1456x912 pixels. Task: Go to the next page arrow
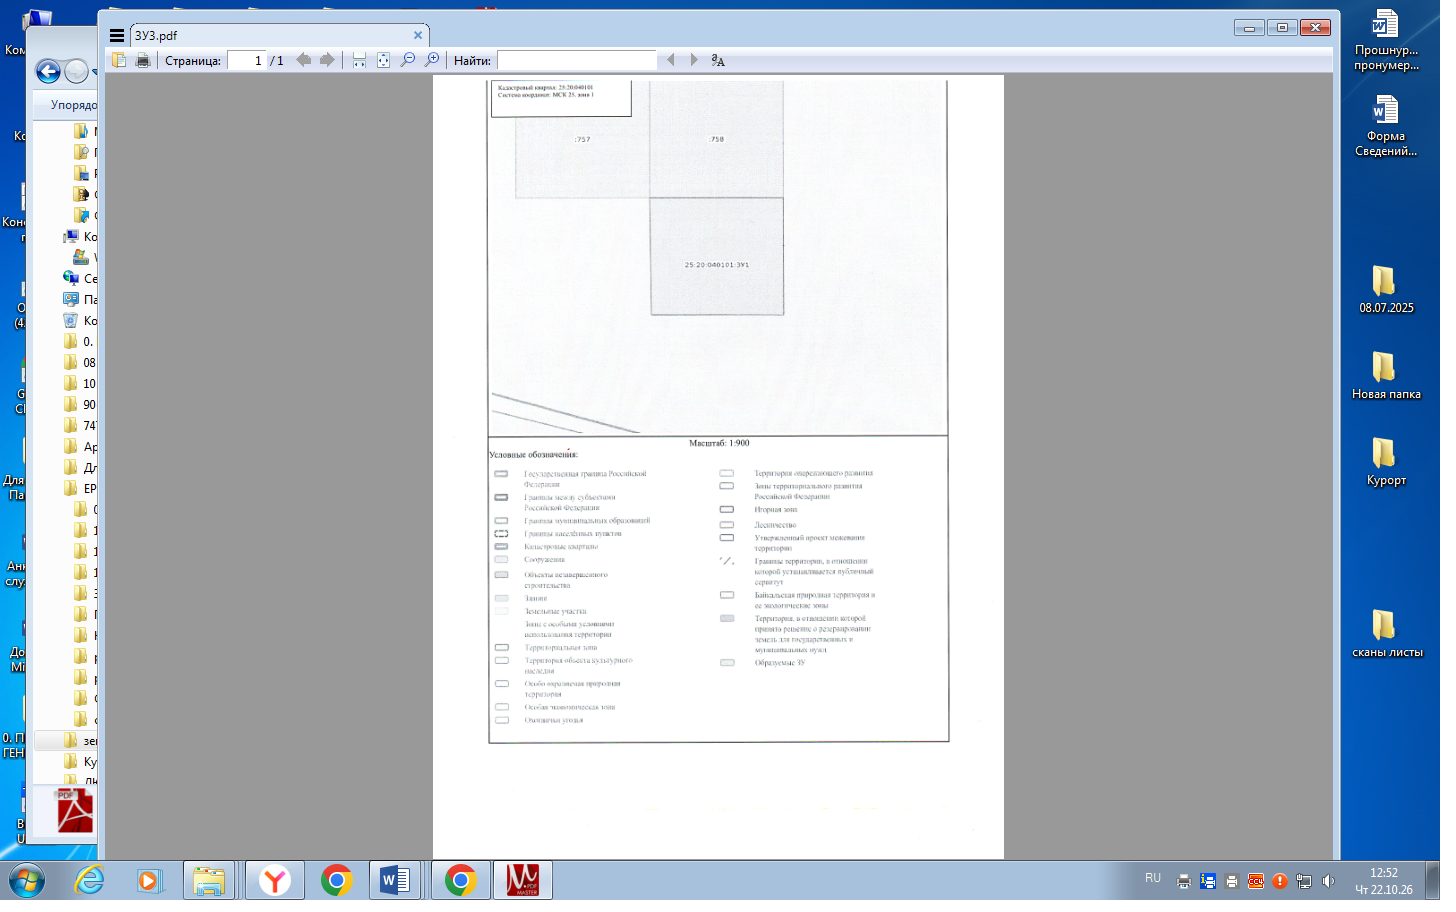(x=327, y=60)
